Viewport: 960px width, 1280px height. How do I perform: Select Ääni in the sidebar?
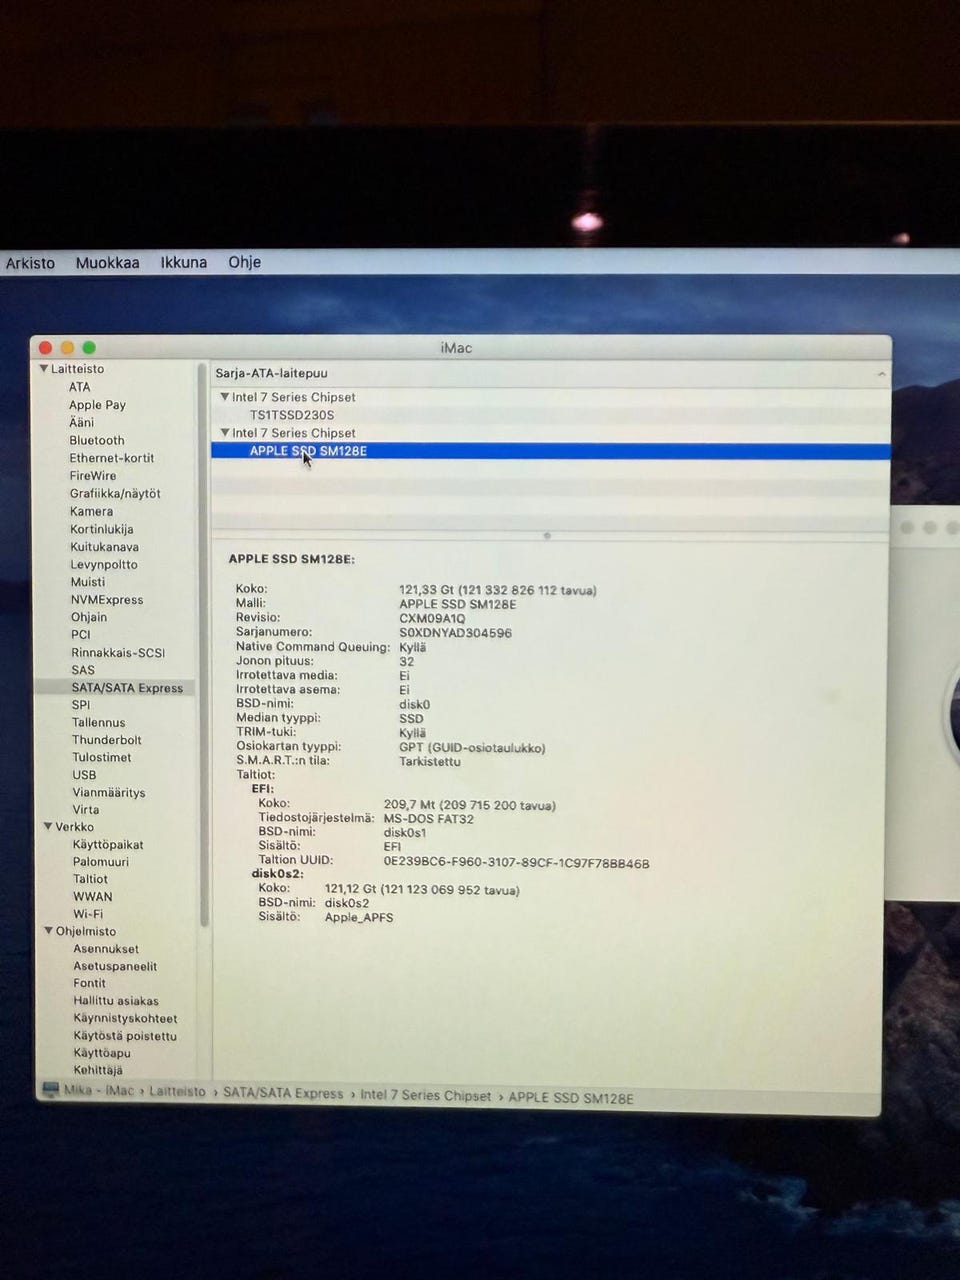click(81, 422)
